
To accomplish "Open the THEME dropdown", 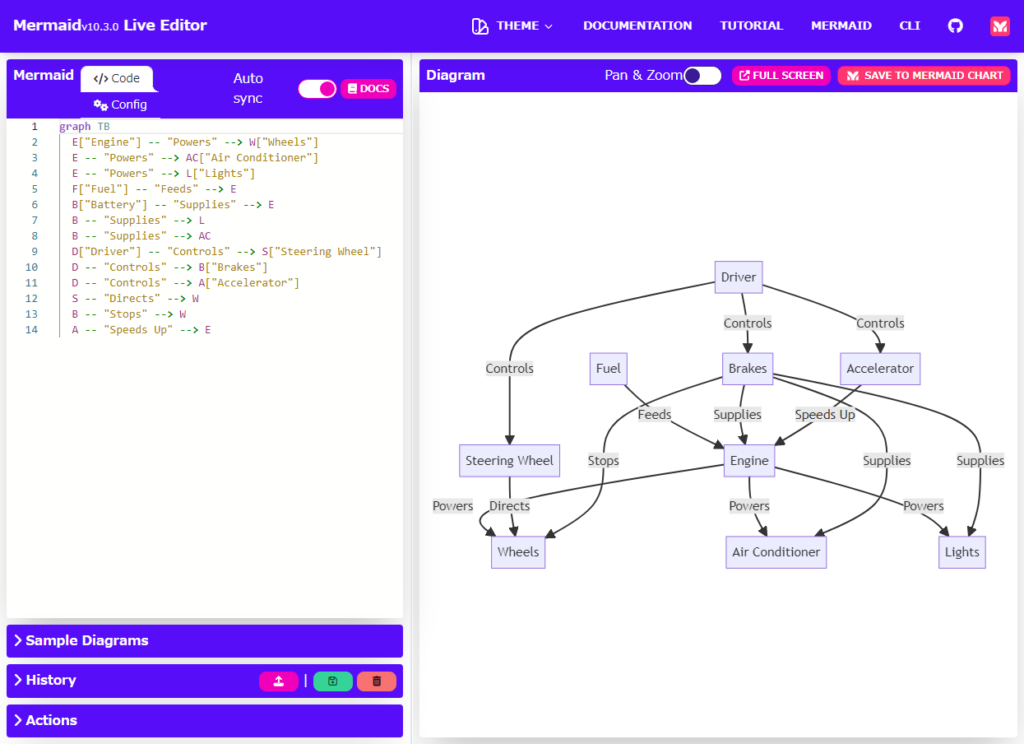I will click(x=520, y=25).
